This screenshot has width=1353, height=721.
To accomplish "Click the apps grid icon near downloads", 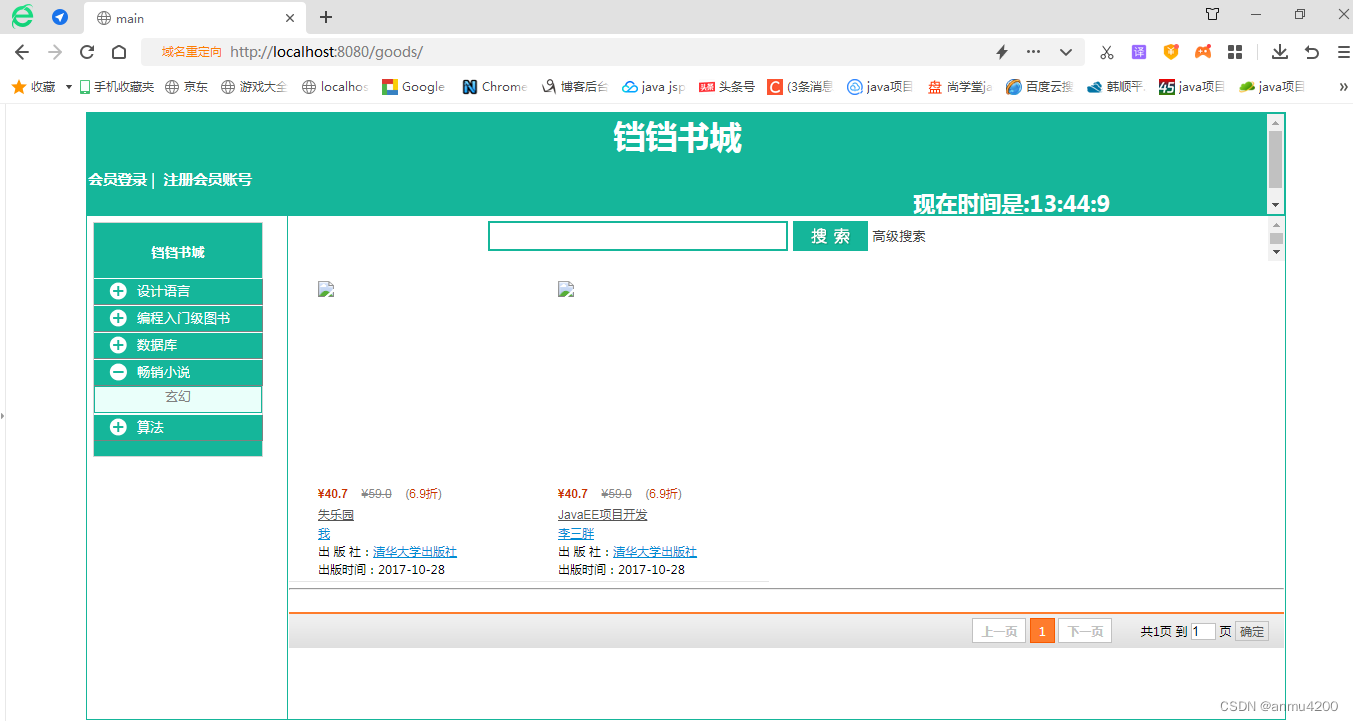I will pyautogui.click(x=1234, y=51).
